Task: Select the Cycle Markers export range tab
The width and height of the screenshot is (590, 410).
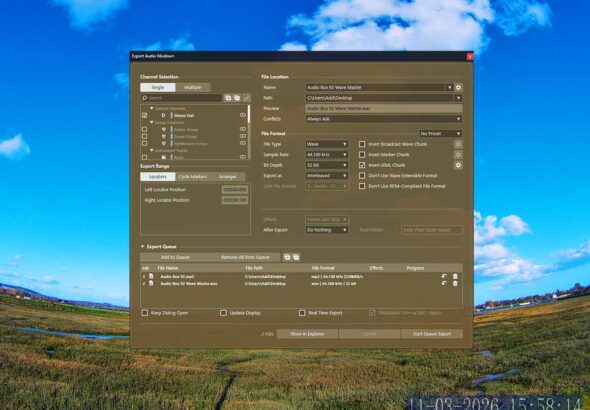Action: pyautogui.click(x=193, y=177)
